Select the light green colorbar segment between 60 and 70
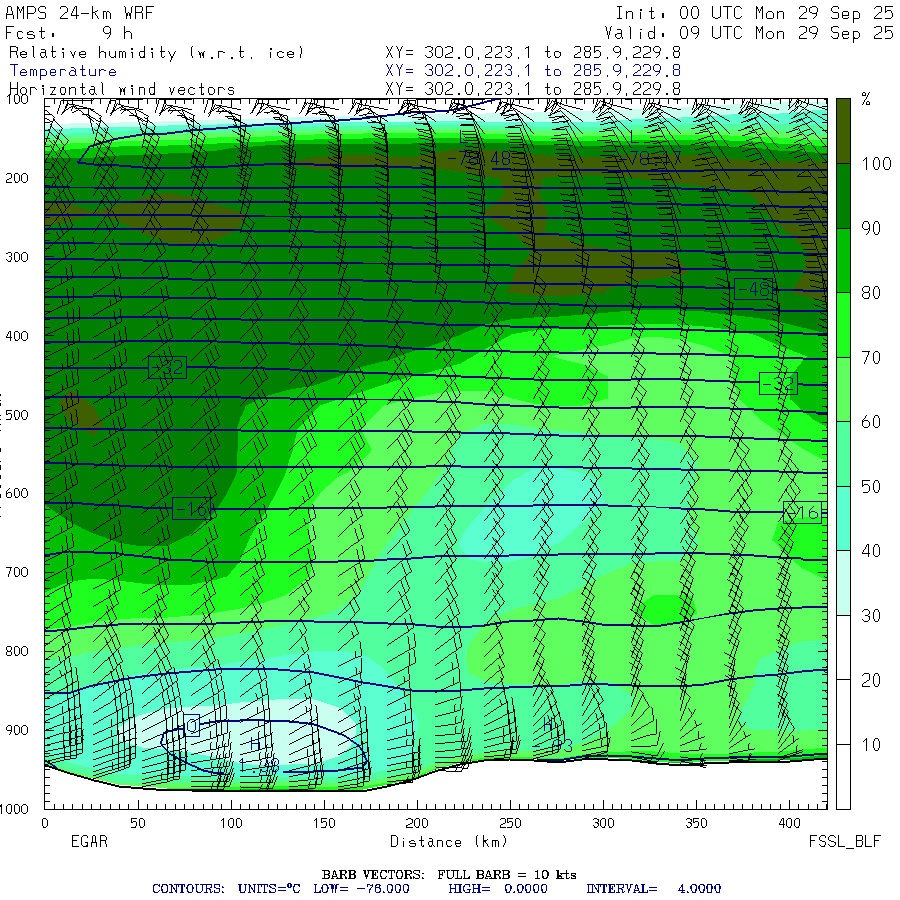Viewport: 900px width, 900px height. point(843,390)
